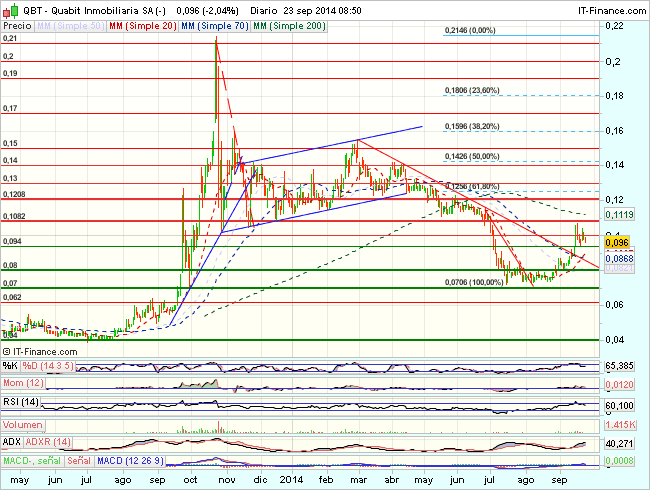Click the © IT-Finance.com copyright text
The image size is (650, 490).
pyautogui.click(x=40, y=352)
